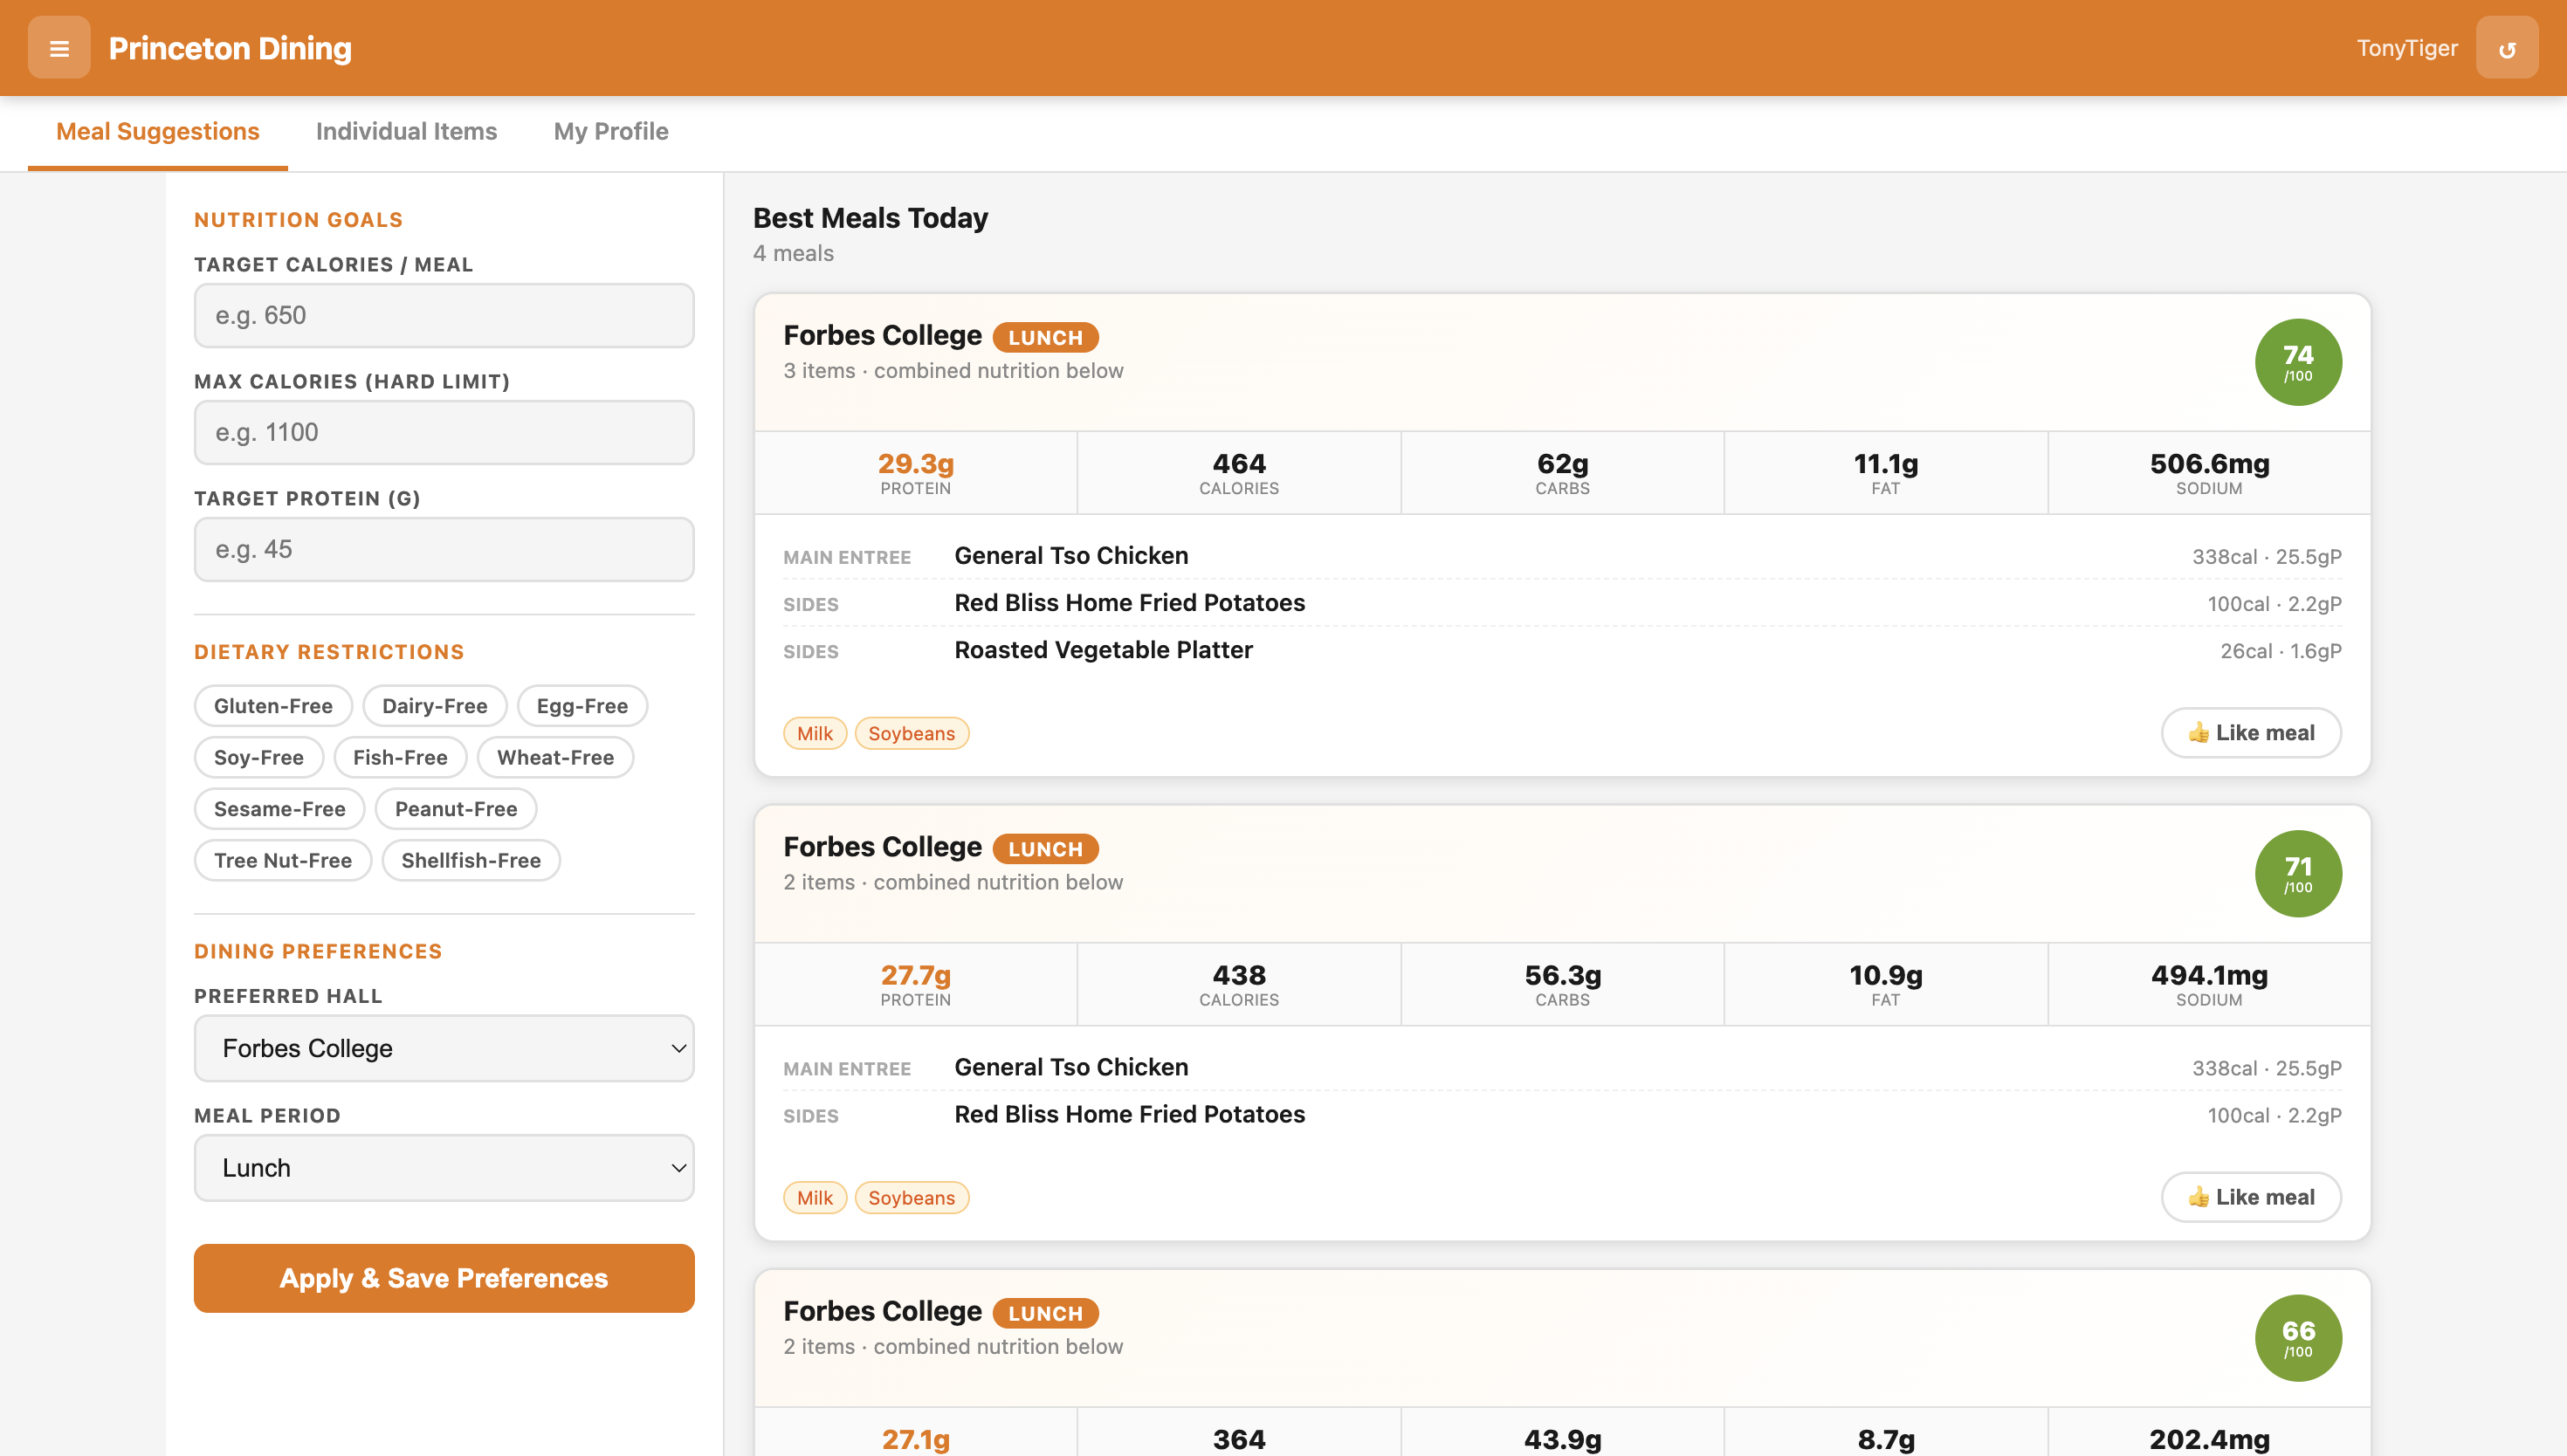The width and height of the screenshot is (2567, 1456).
Task: Click the refresh icon next to TonyTiger
Action: coord(2506,48)
